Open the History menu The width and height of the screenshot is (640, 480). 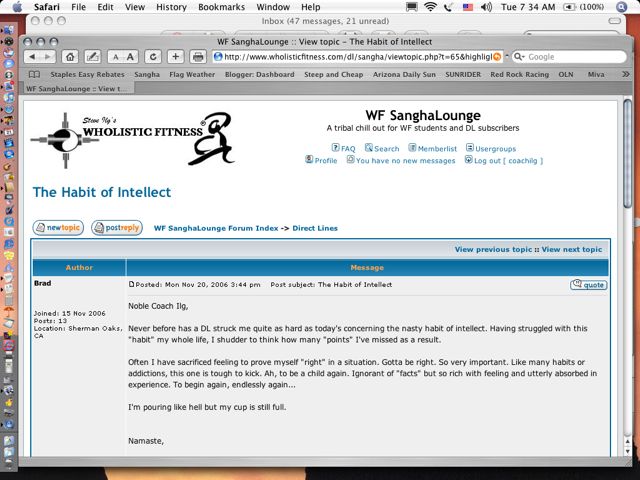(171, 7)
